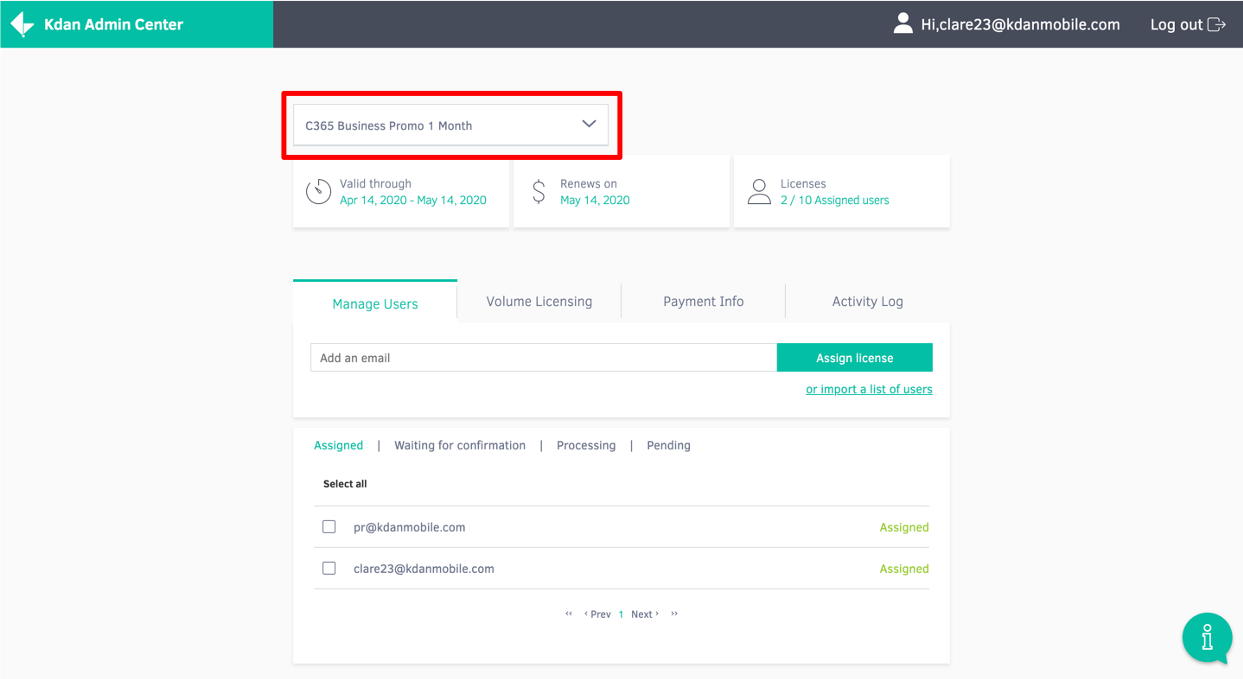Click the user profile icon beside Hi,clare23
The height and width of the screenshot is (679, 1243).
pyautogui.click(x=903, y=24)
